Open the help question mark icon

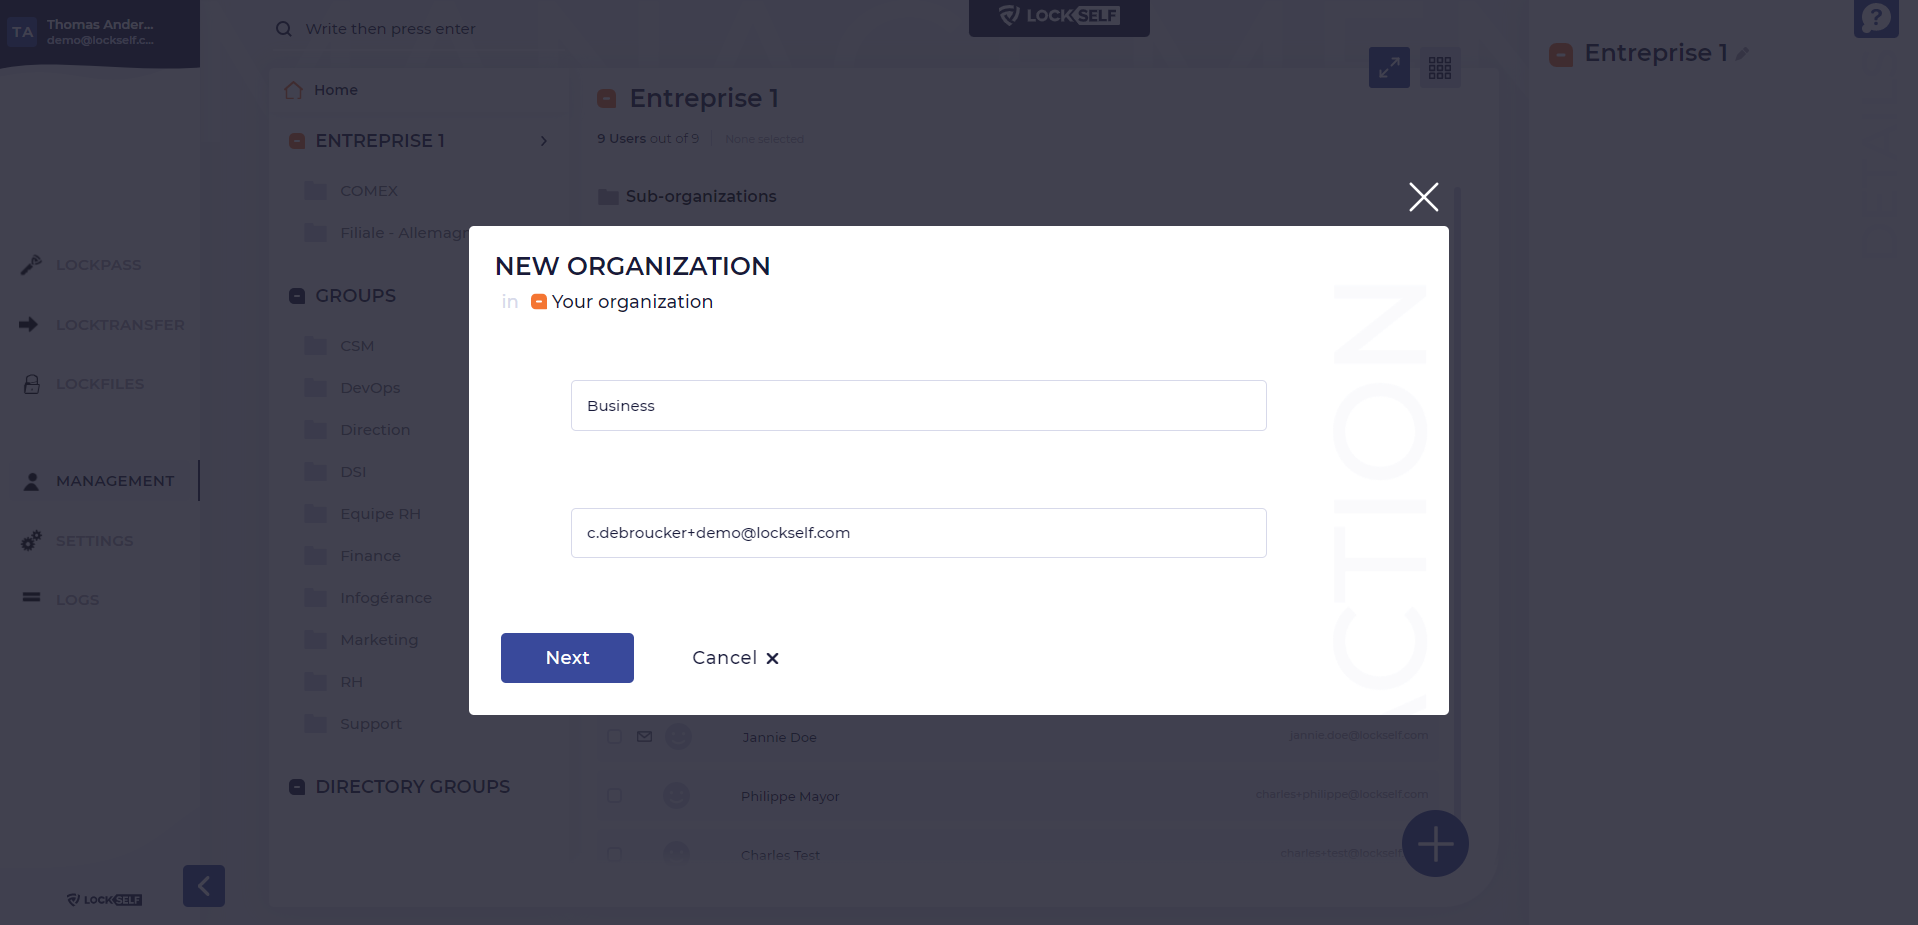(x=1876, y=17)
